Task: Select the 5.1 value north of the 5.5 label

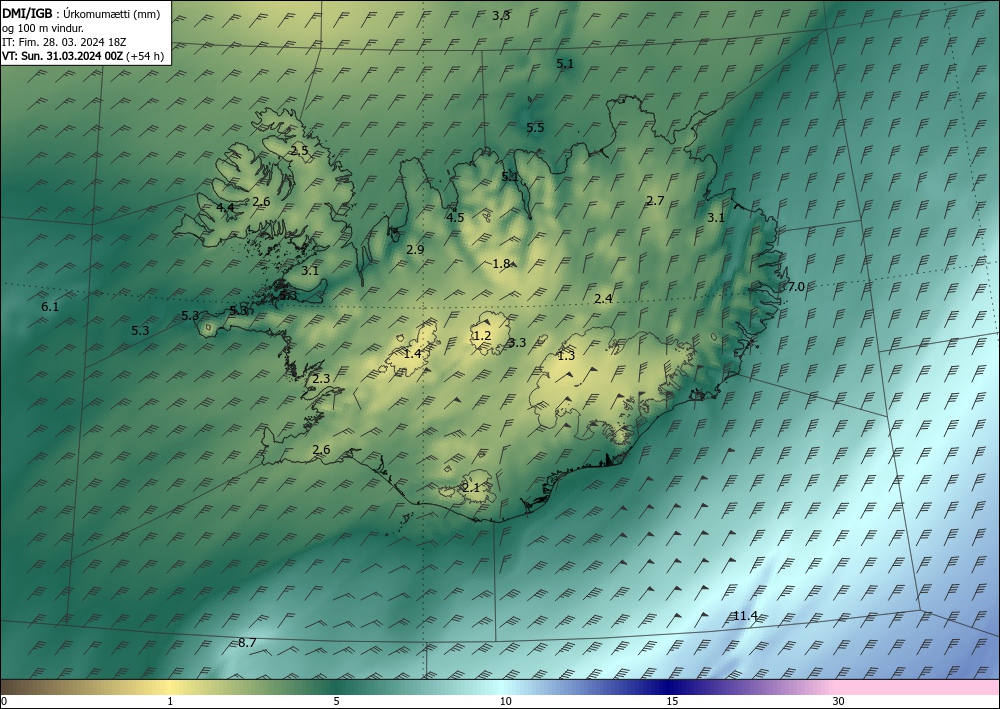Action: pyautogui.click(x=565, y=63)
